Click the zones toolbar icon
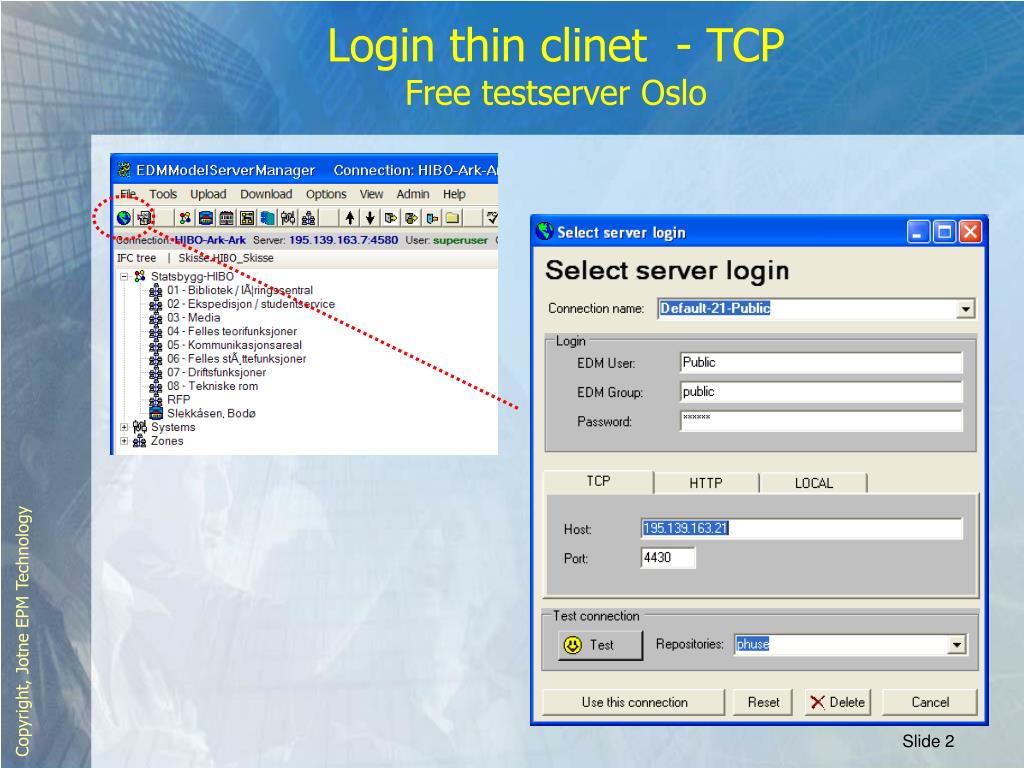The width and height of the screenshot is (1024, 768). click(x=308, y=217)
